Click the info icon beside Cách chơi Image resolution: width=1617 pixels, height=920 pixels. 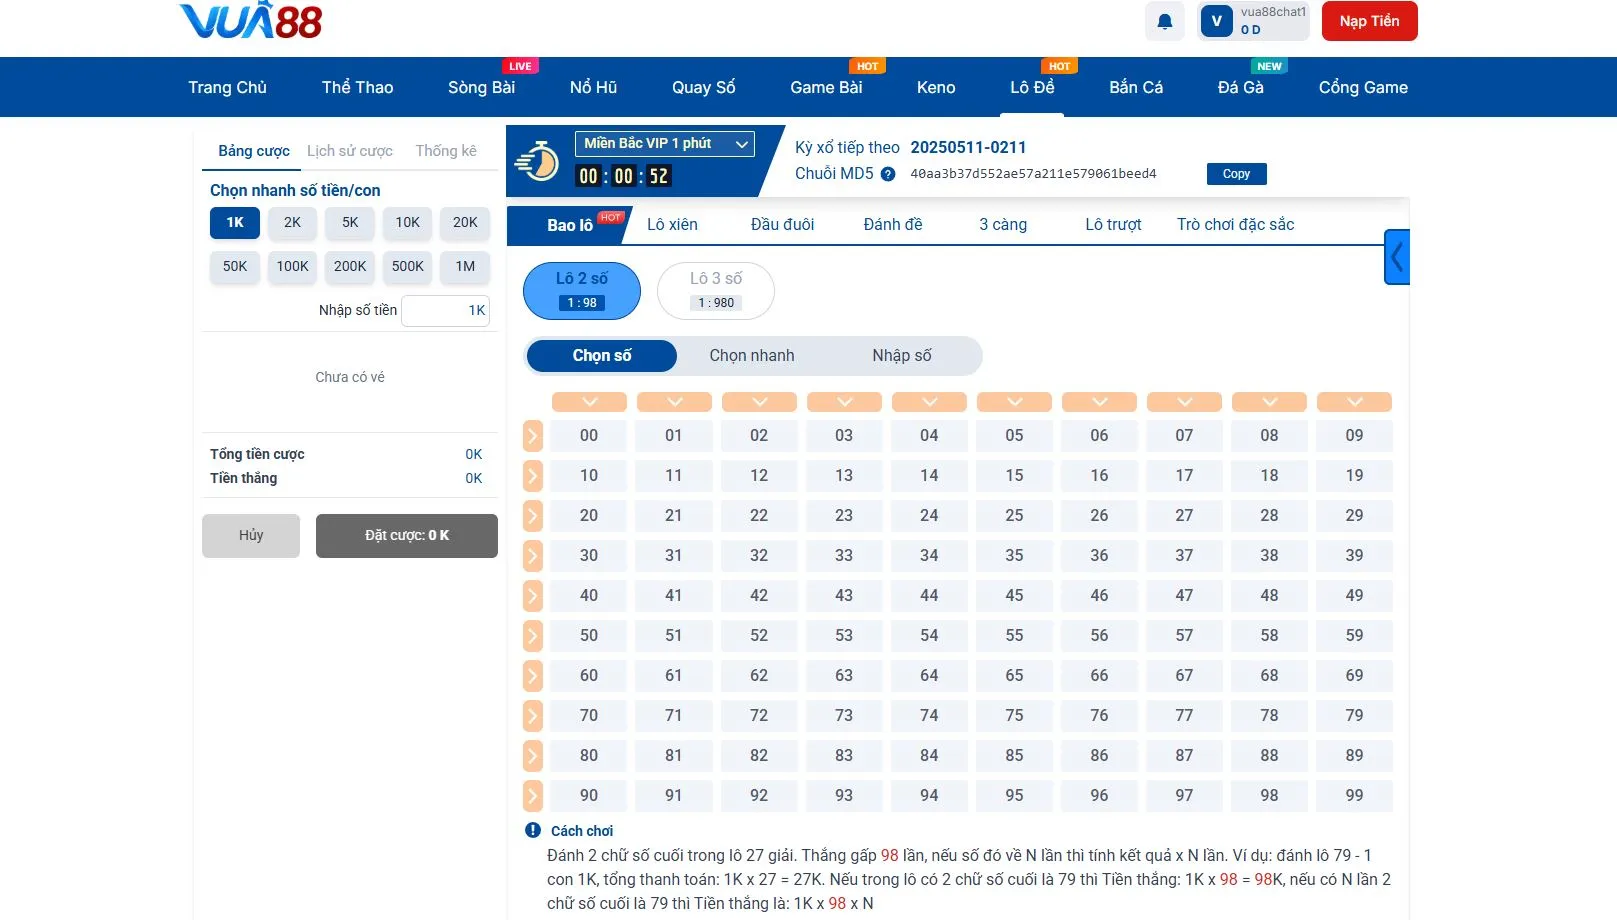[x=533, y=830]
